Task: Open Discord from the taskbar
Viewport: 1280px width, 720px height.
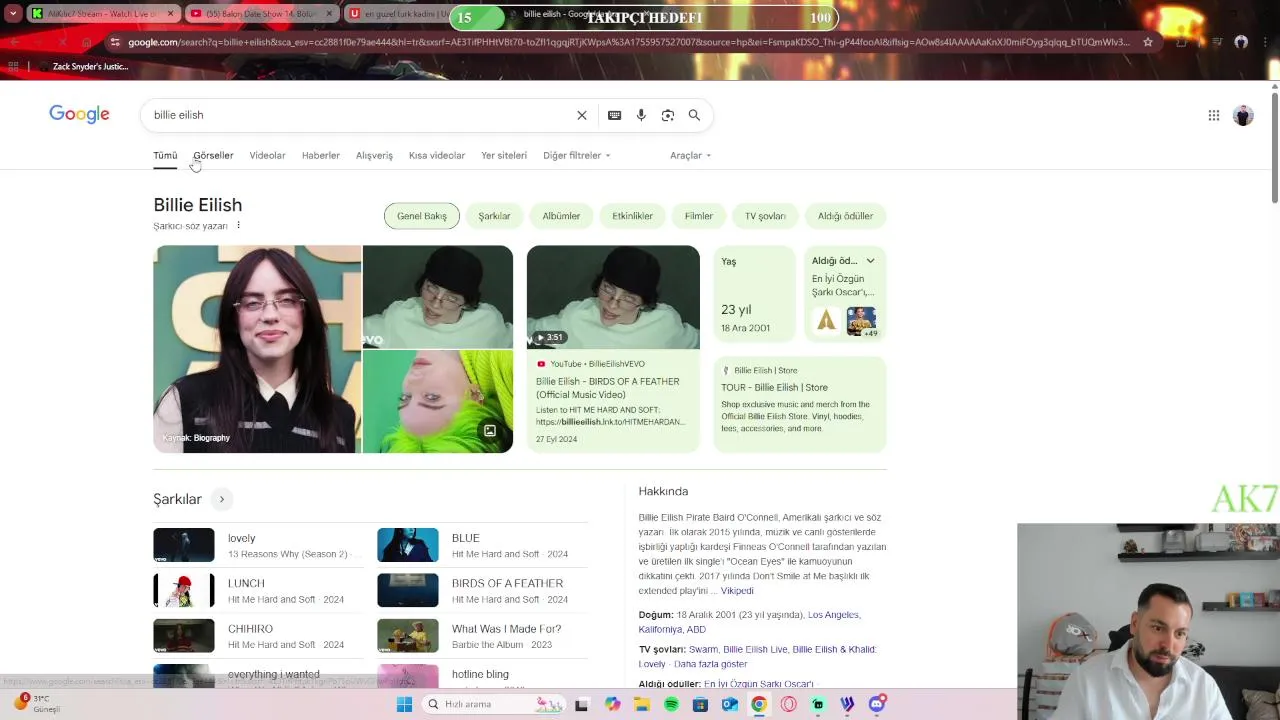Action: tap(877, 704)
